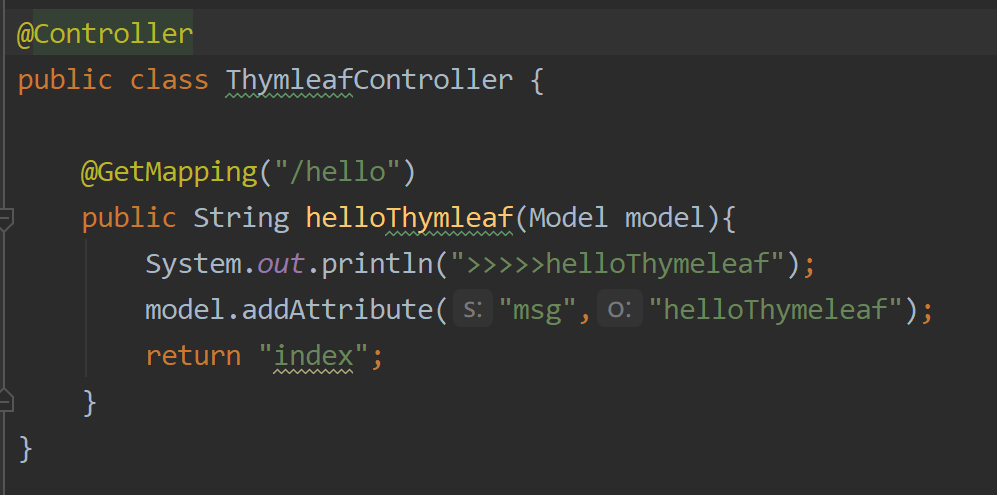997x495 pixels.
Task: Click the final closing brace of class
Action: coord(25,449)
